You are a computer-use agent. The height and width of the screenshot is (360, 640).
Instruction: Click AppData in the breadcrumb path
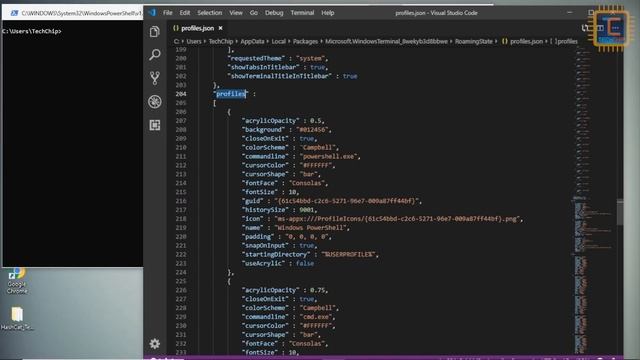(x=252, y=41)
